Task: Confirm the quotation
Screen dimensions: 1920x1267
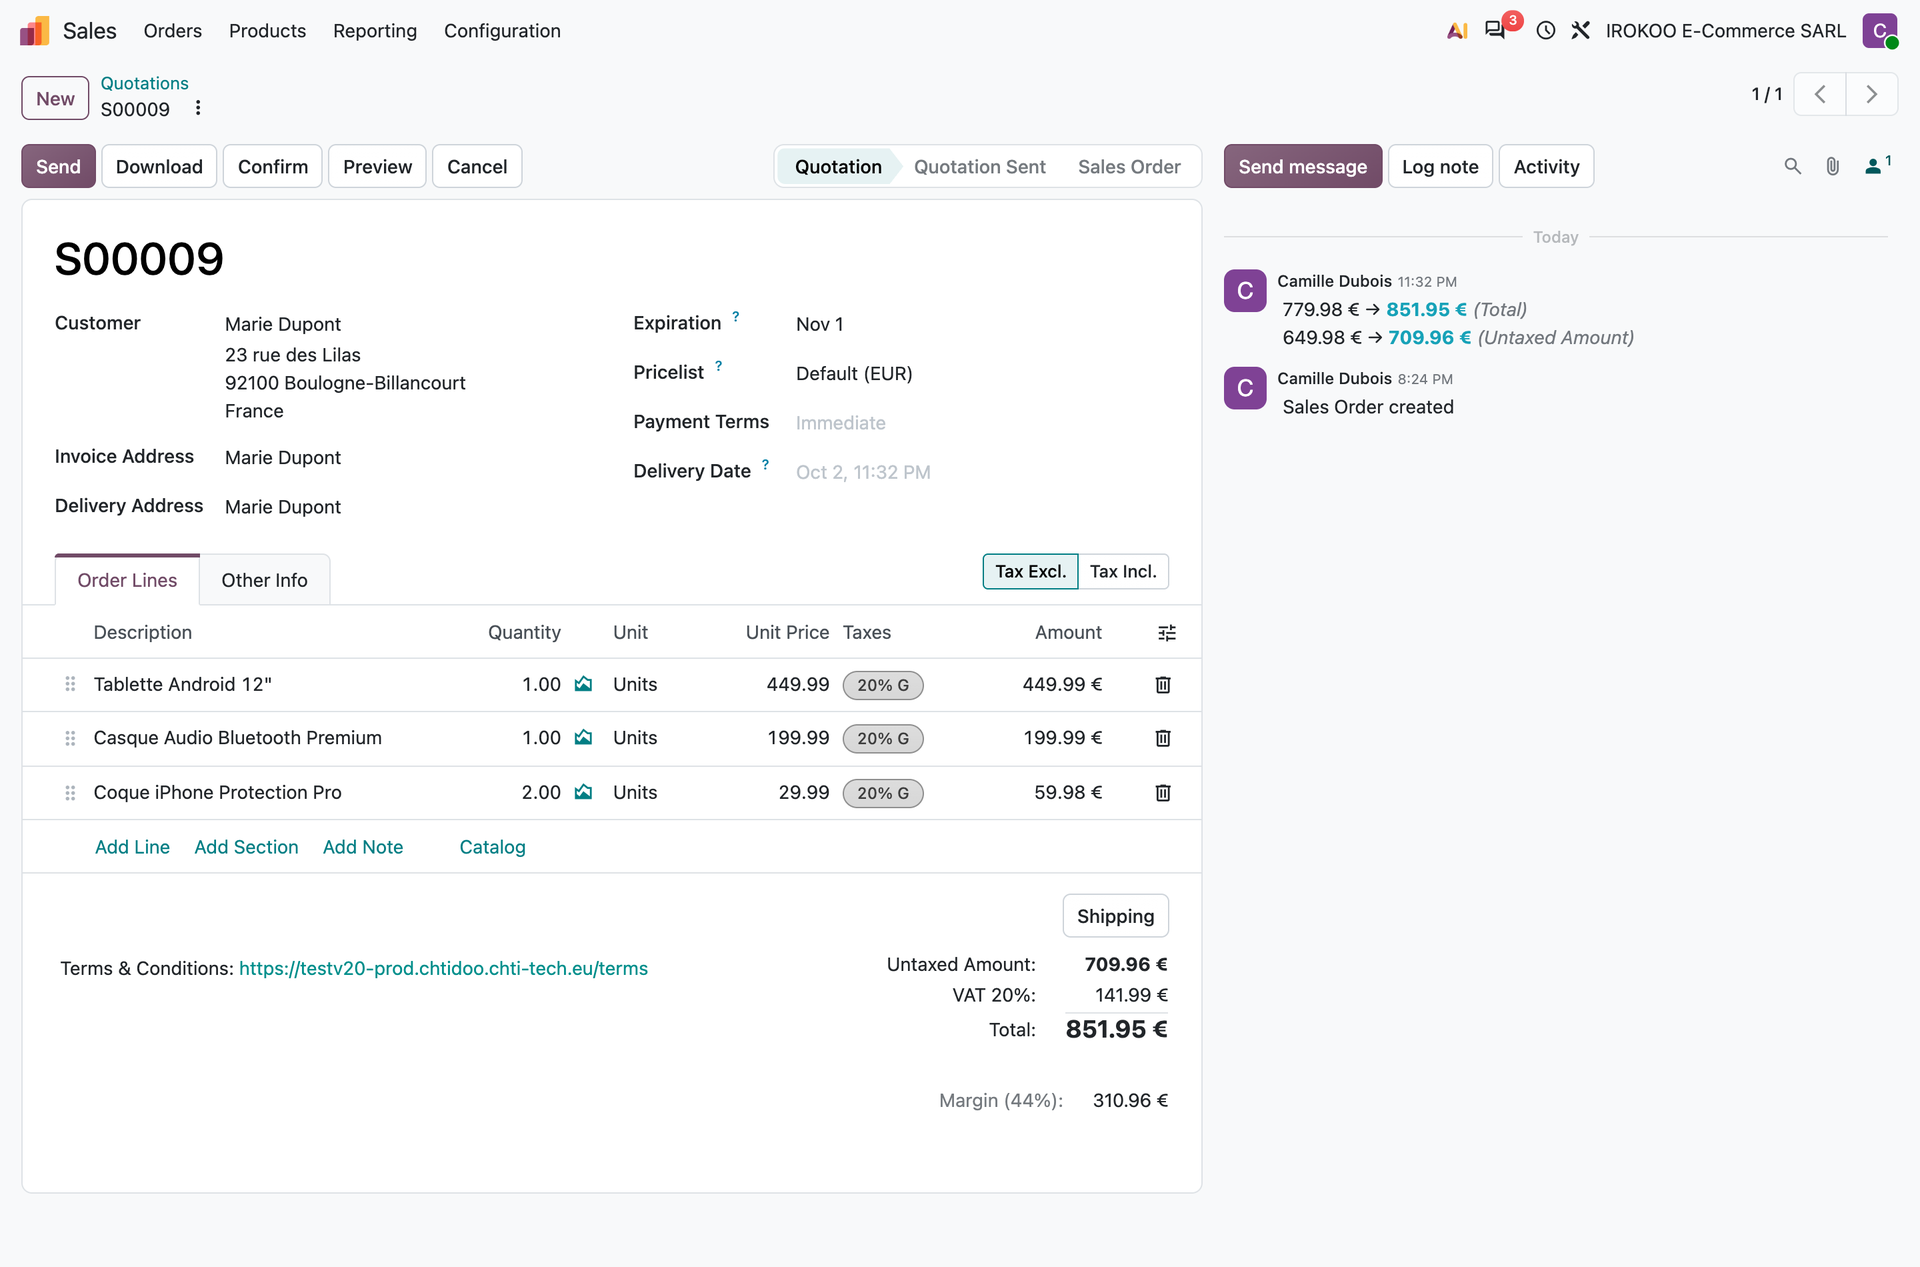Action: (x=273, y=167)
